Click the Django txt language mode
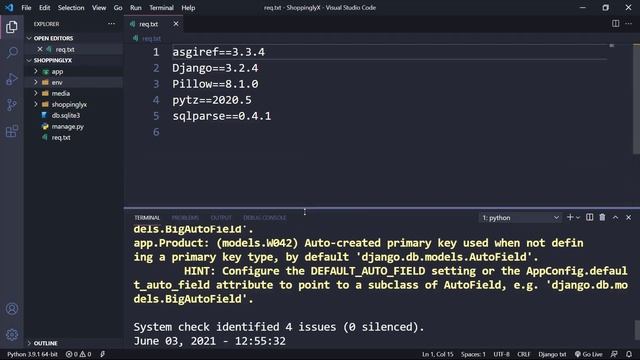The width and height of the screenshot is (640, 360). tap(552, 354)
